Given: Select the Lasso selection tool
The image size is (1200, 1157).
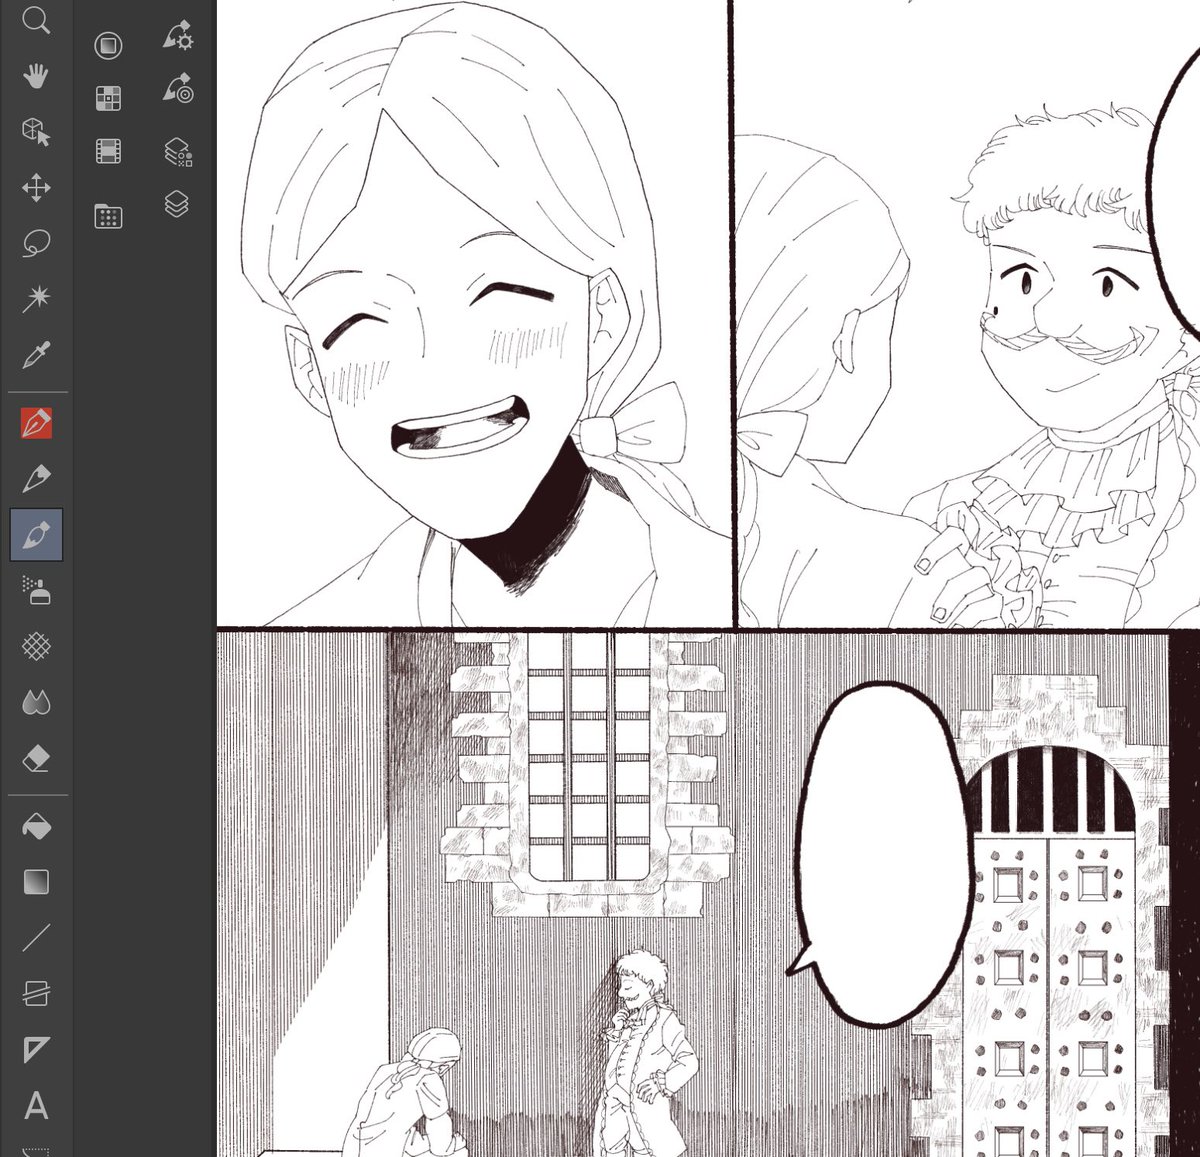Looking at the screenshot, I should [x=36, y=243].
